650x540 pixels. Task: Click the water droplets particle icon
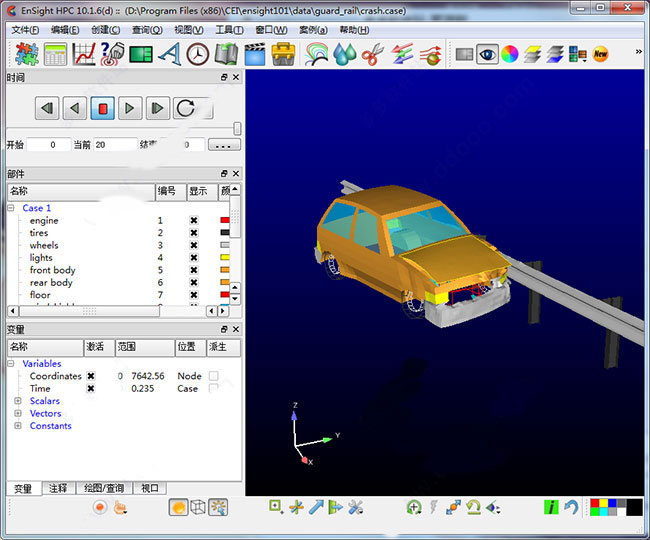[x=345, y=54]
